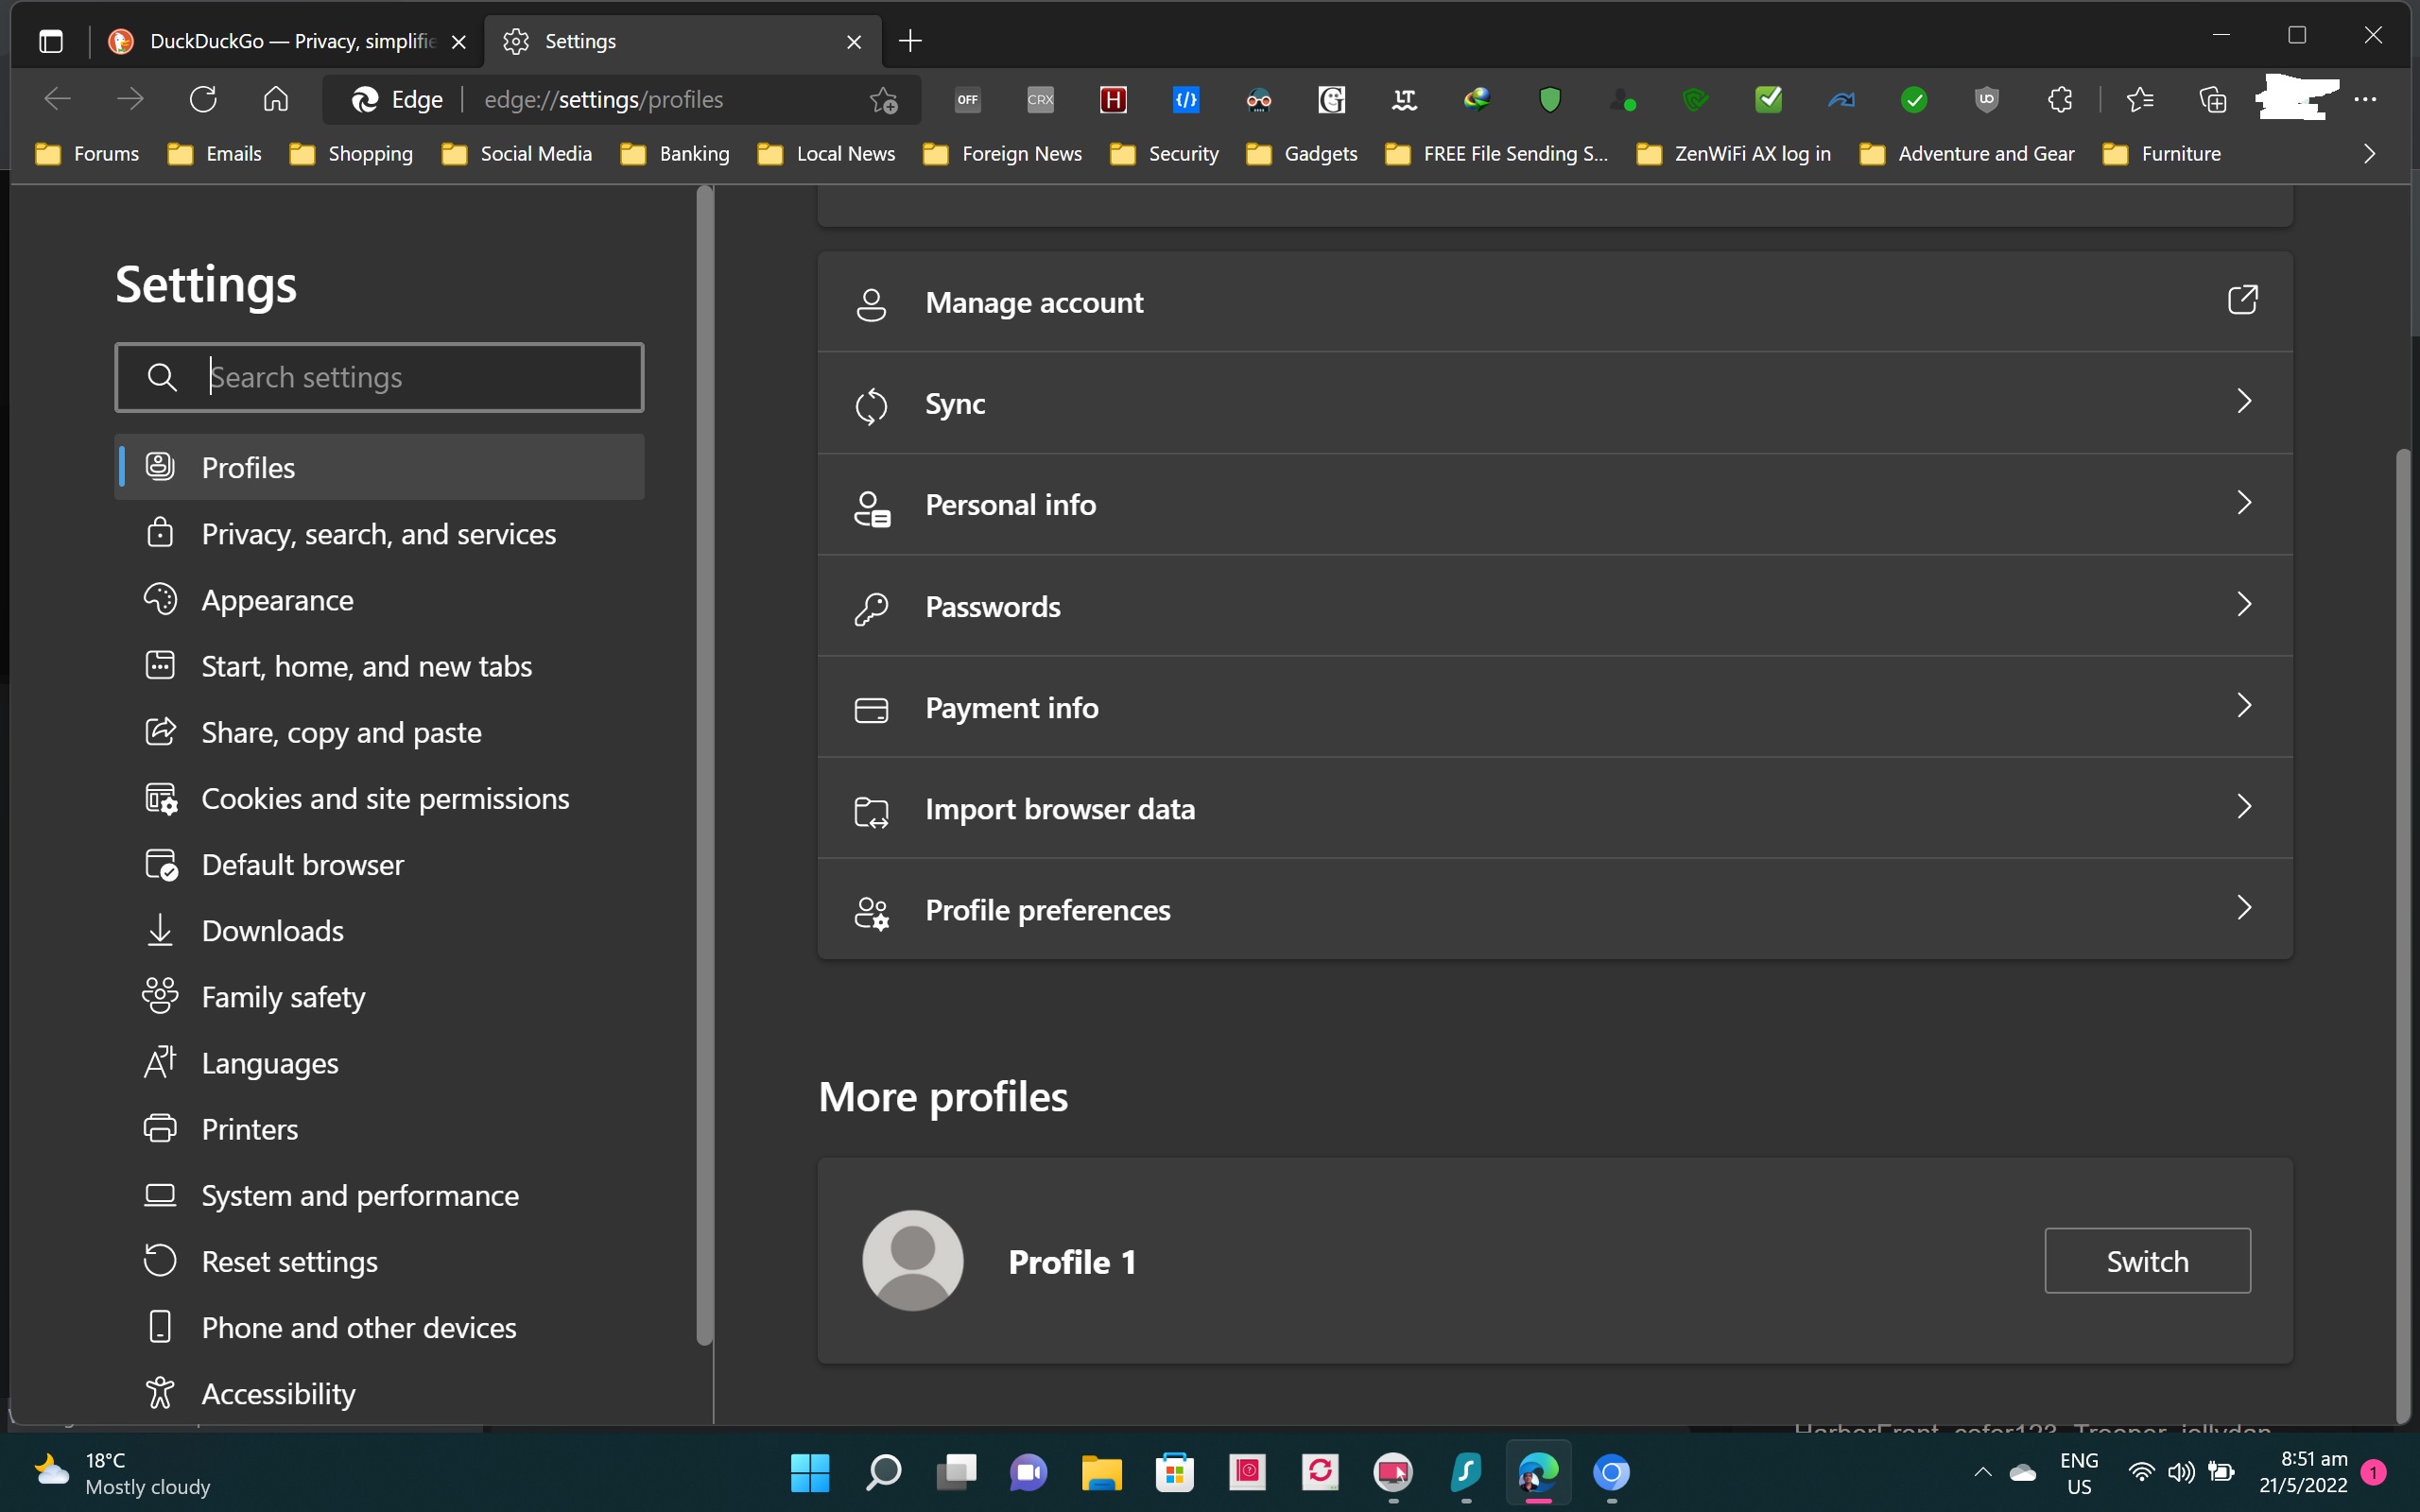The width and height of the screenshot is (2420, 1512).
Task: Click the LanguageTool LT extension icon
Action: pos(1404,99)
